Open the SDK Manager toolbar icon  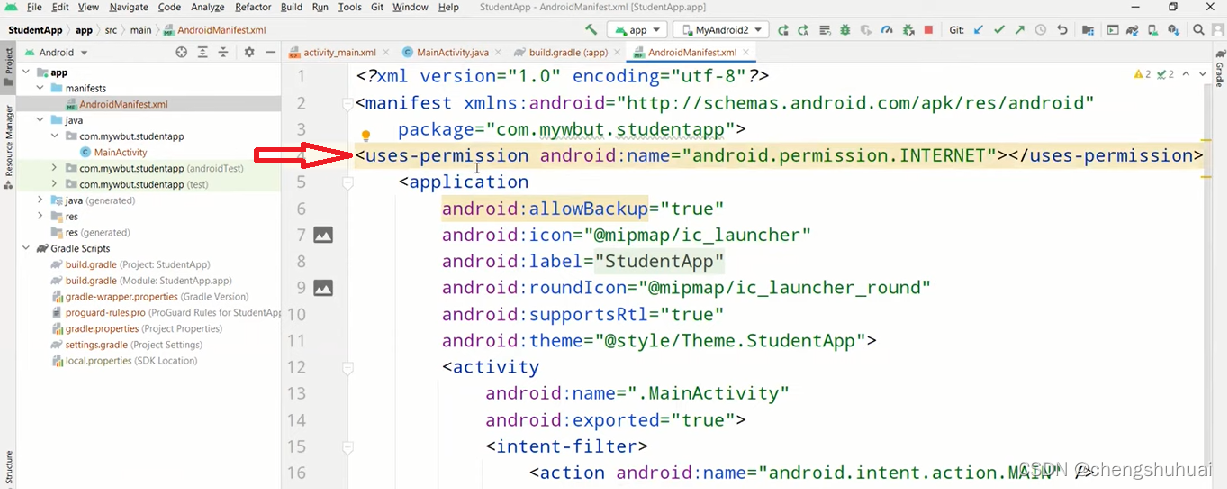click(1176, 30)
